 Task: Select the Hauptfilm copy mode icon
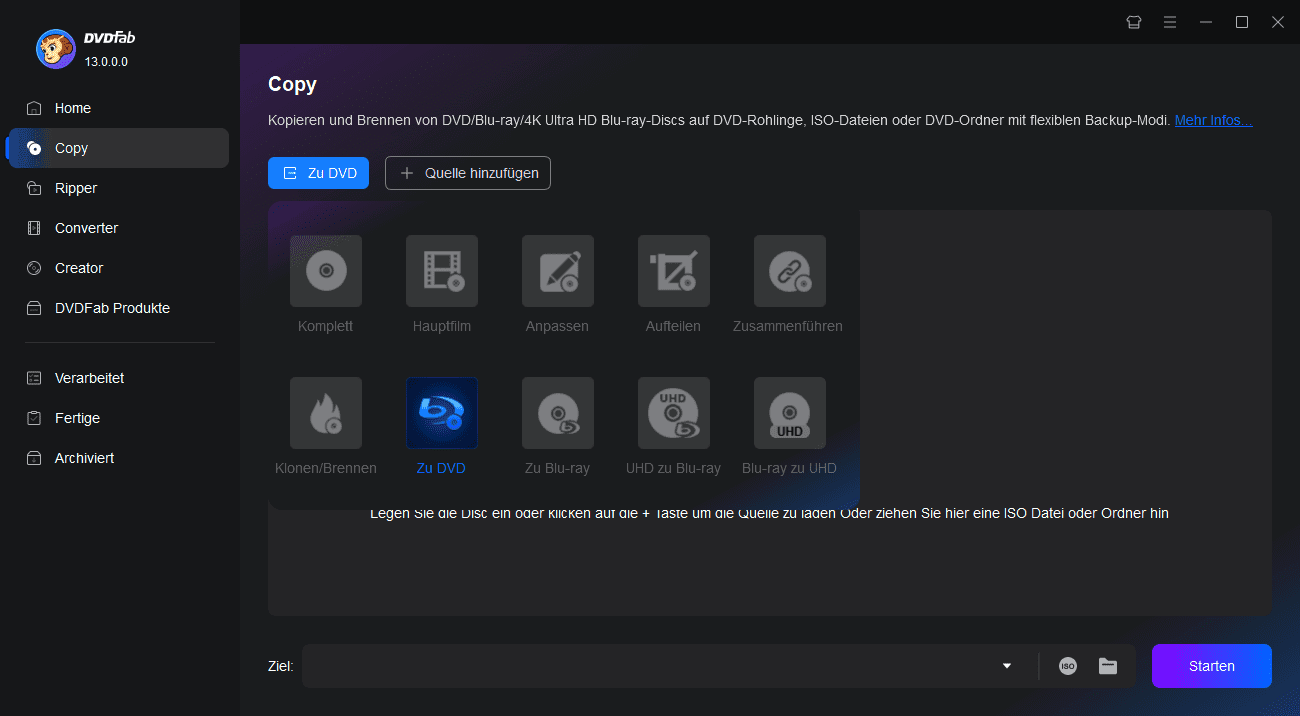(442, 271)
